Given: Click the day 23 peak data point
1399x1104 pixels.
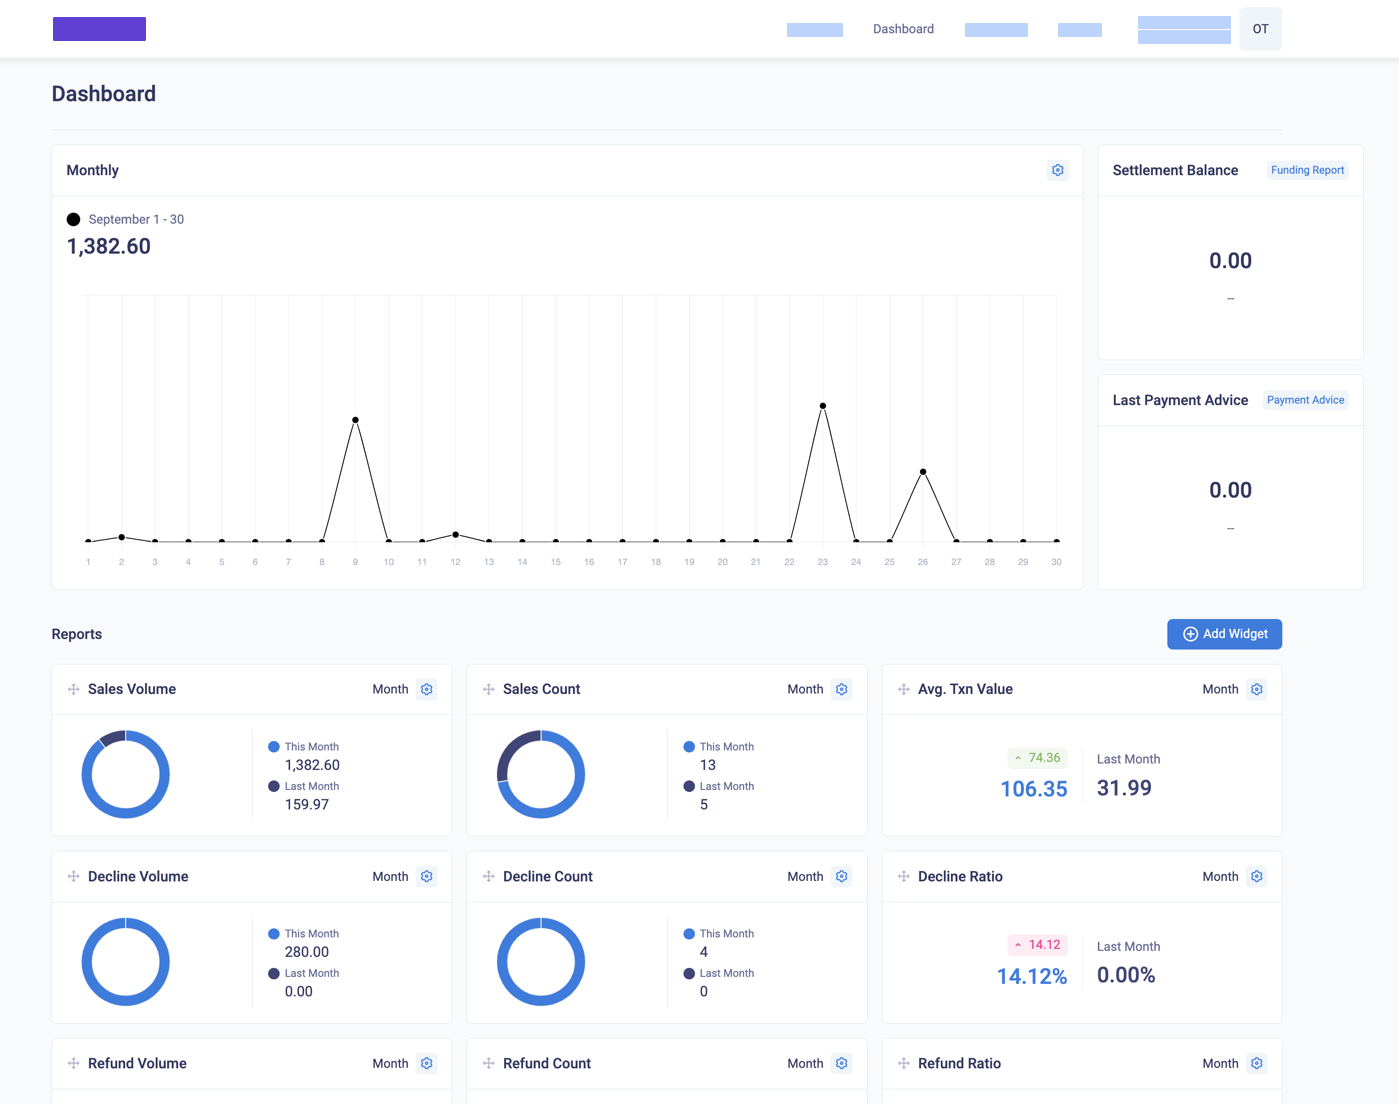Looking at the screenshot, I should [823, 406].
